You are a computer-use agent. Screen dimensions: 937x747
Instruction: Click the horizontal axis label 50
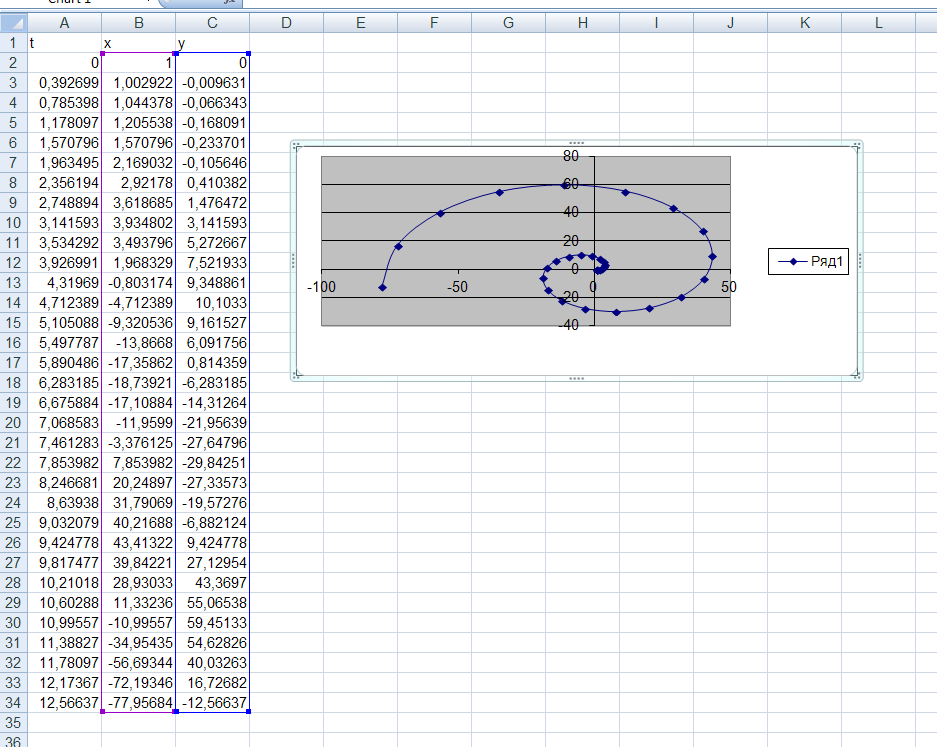click(728, 287)
